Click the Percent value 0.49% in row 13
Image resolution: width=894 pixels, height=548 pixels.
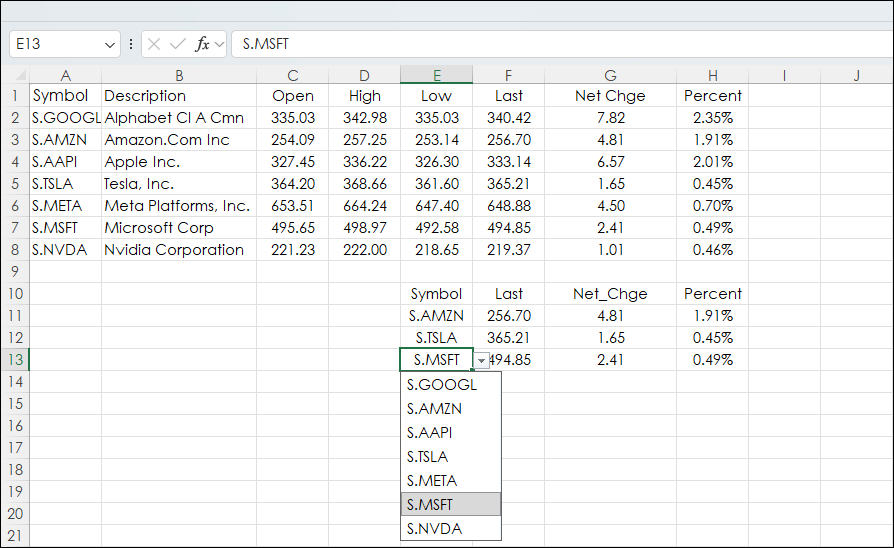(x=712, y=360)
